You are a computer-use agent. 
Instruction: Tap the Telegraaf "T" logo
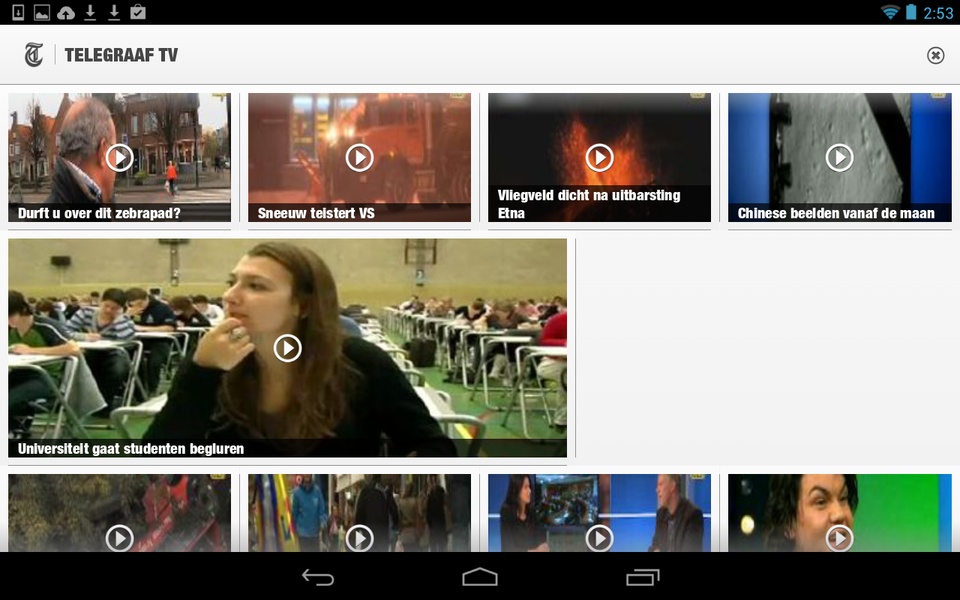pos(34,54)
